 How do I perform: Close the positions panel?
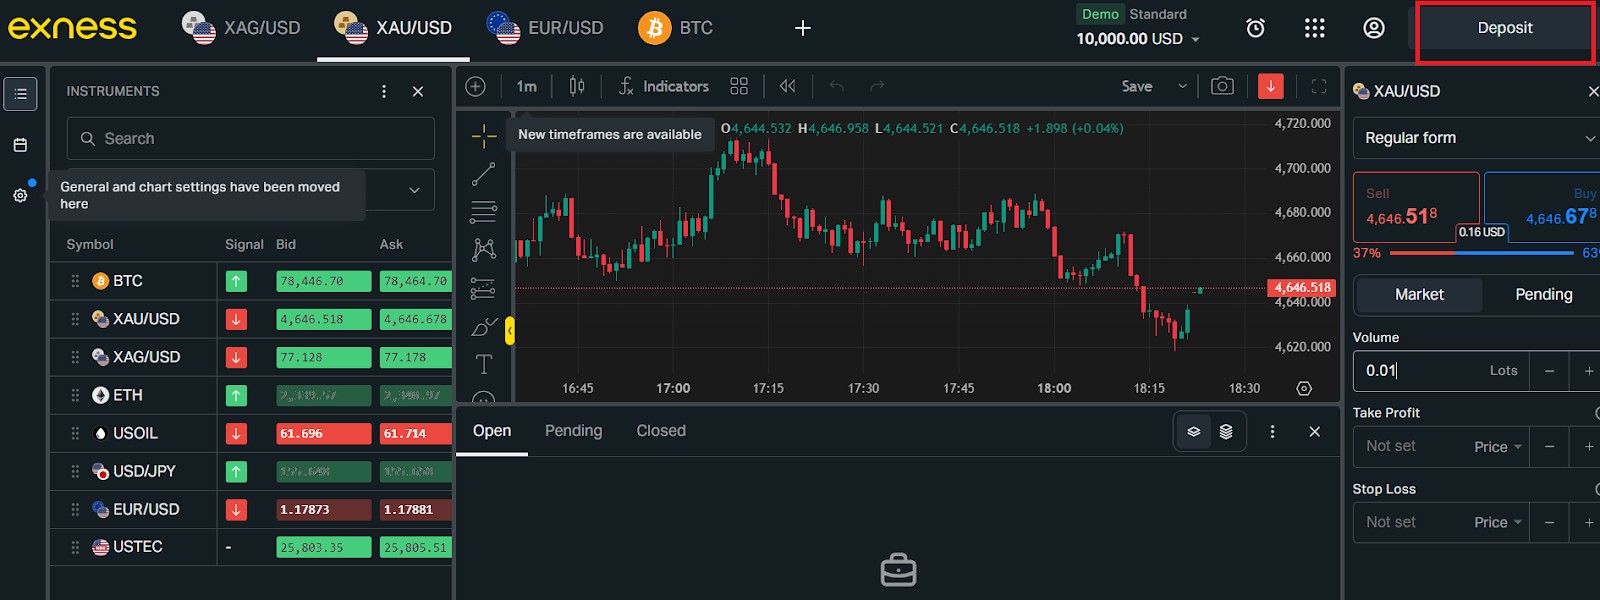(x=1315, y=432)
